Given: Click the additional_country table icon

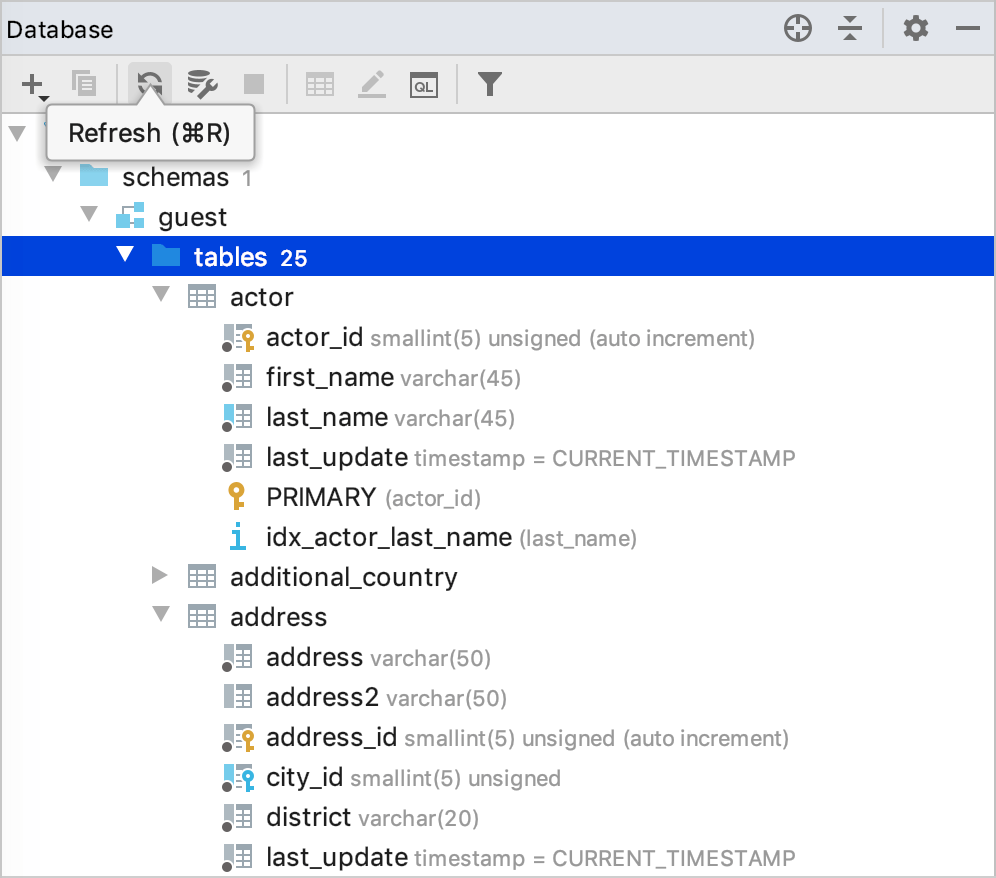Looking at the screenshot, I should click(x=202, y=576).
